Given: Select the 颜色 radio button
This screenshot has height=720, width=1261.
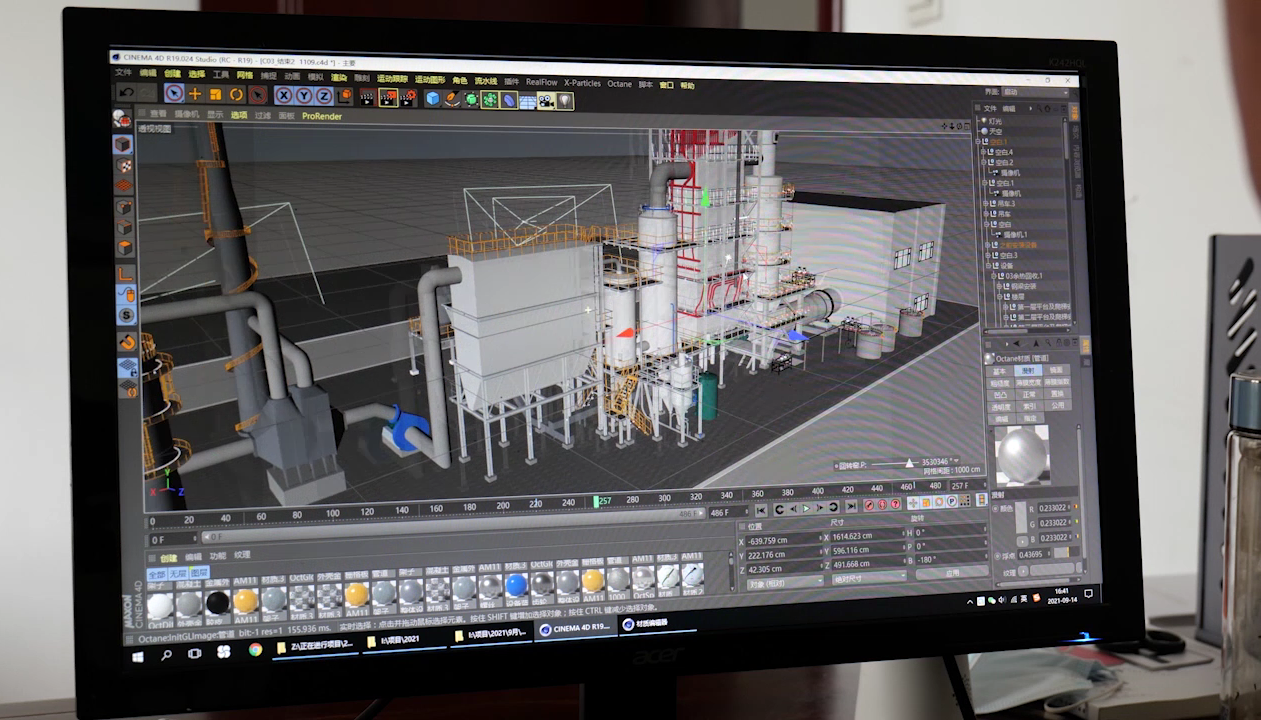Looking at the screenshot, I should (996, 508).
